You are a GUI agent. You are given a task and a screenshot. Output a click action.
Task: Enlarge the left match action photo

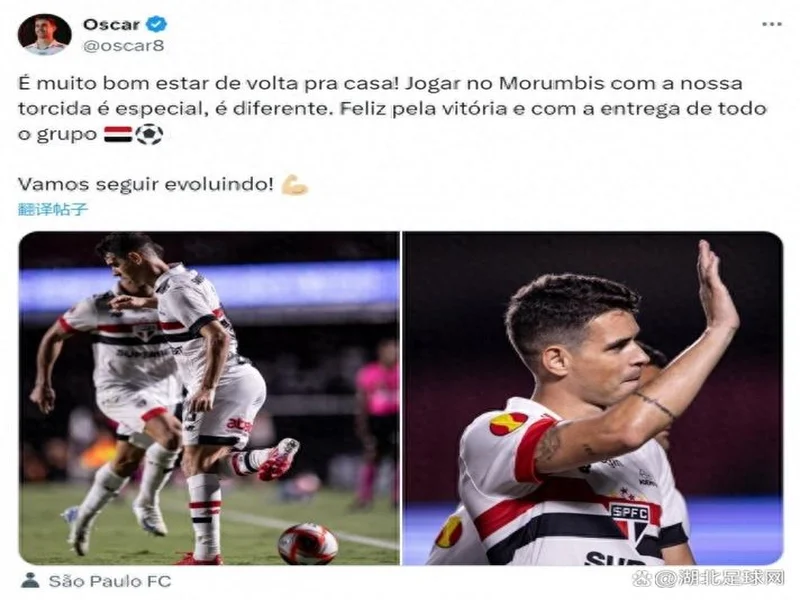(x=209, y=398)
